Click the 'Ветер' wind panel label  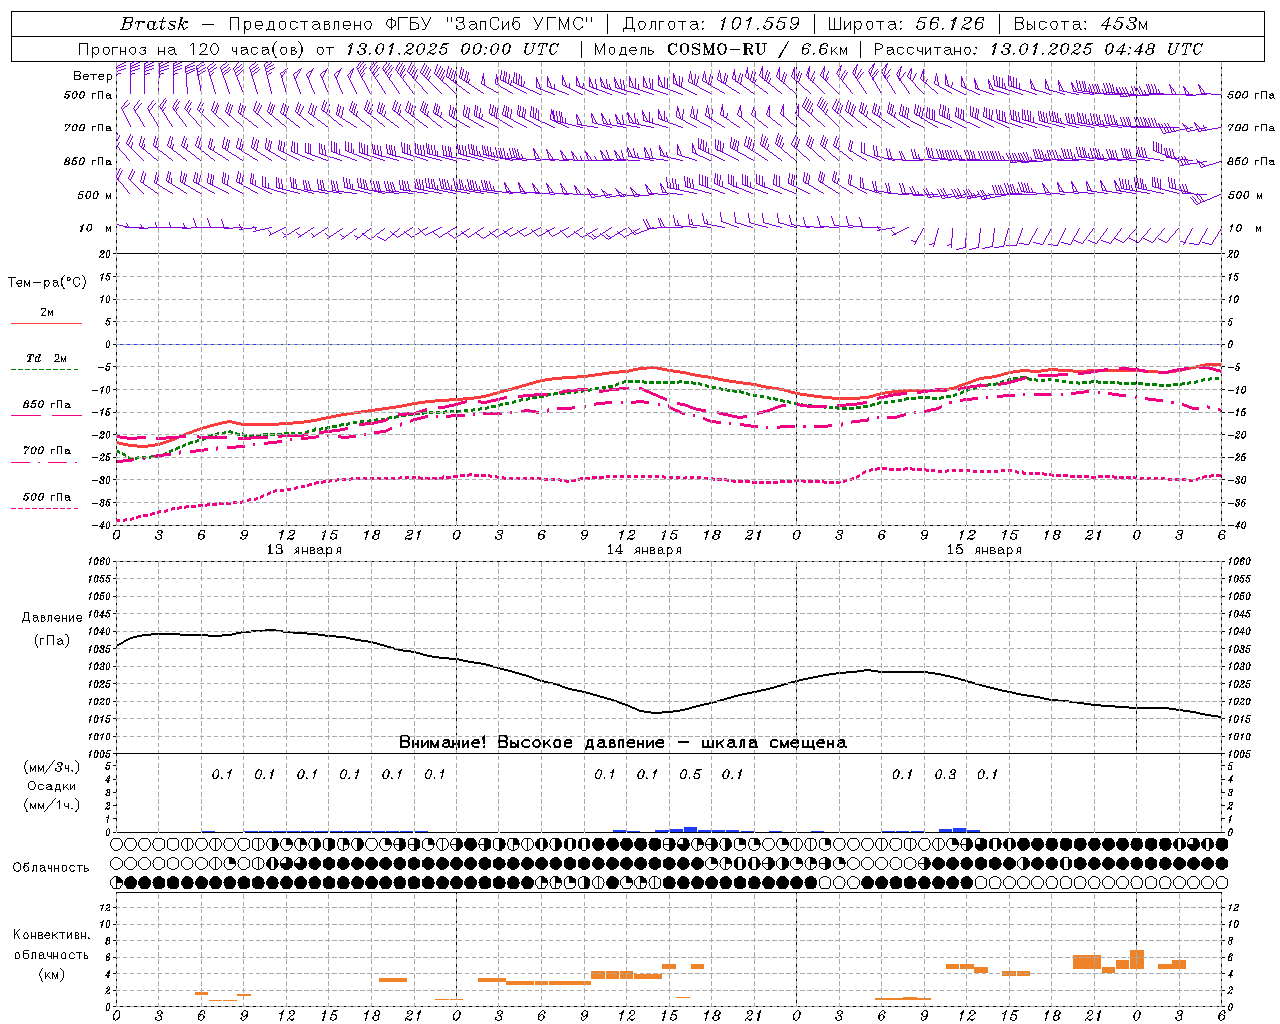92,76
